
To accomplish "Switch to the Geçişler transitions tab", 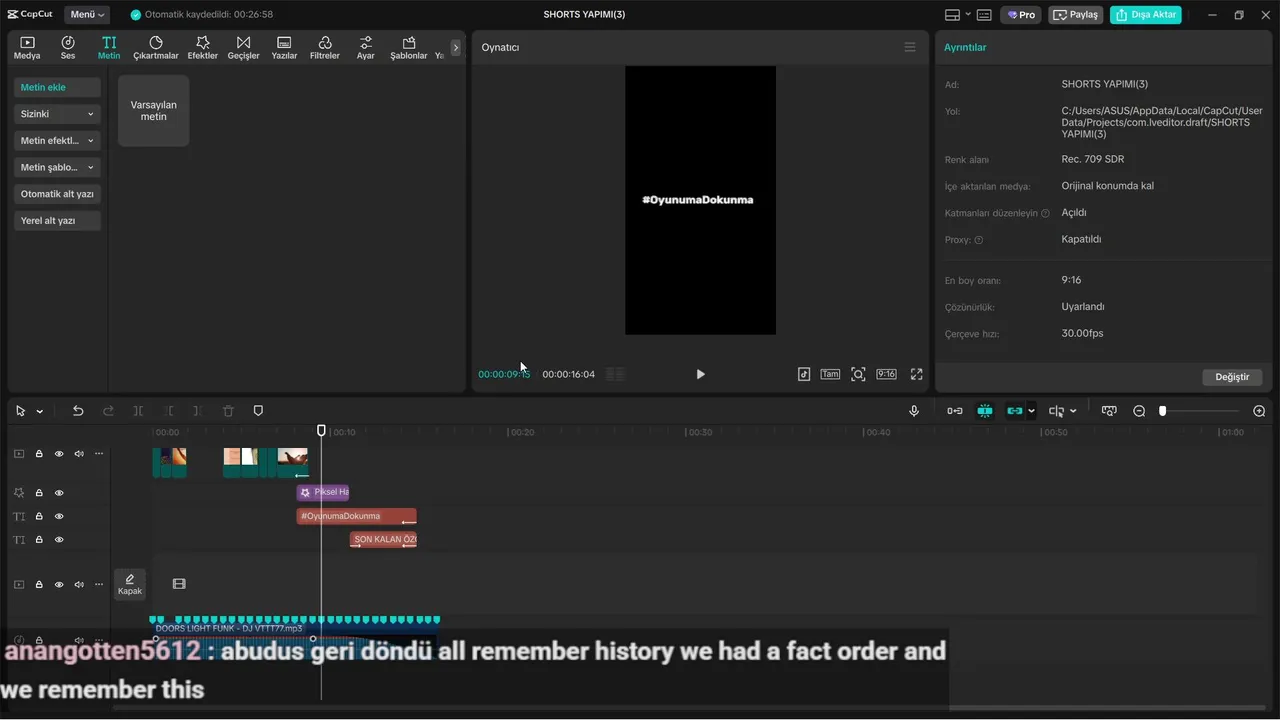I will pyautogui.click(x=243, y=48).
